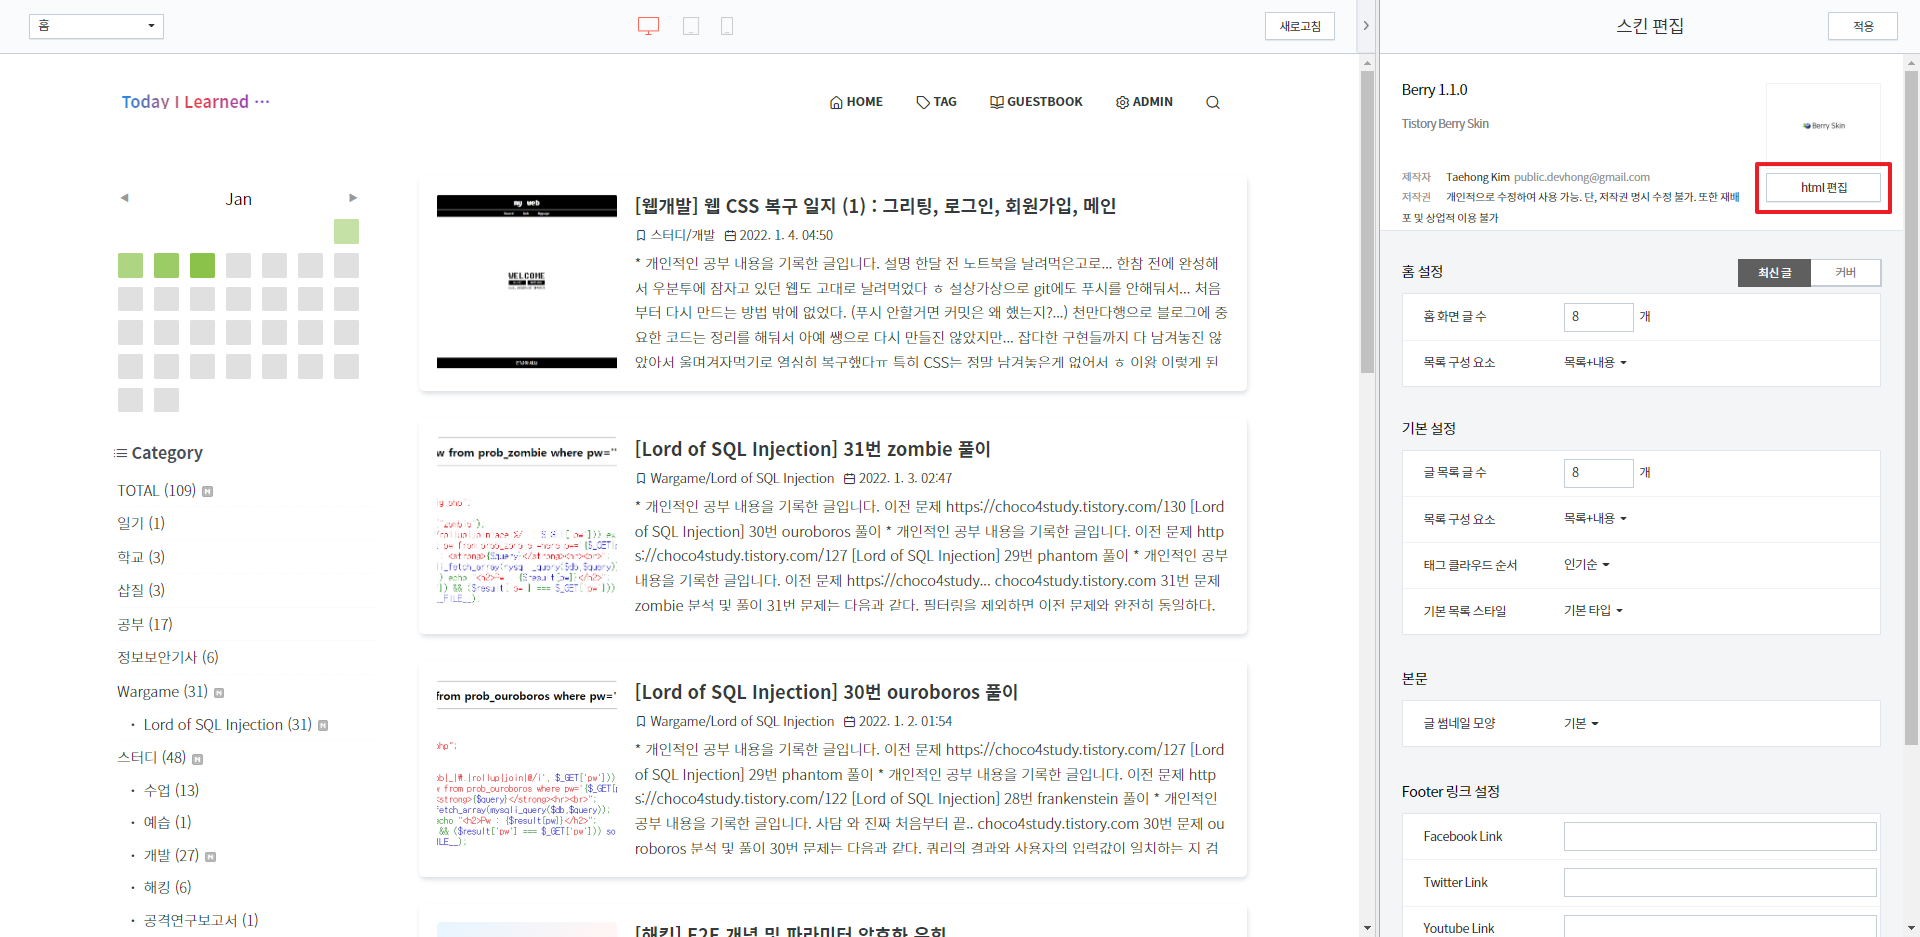Click Wargame/Lord of SQL Injection tag under zombie post
This screenshot has height=937, width=1920.
click(735, 478)
